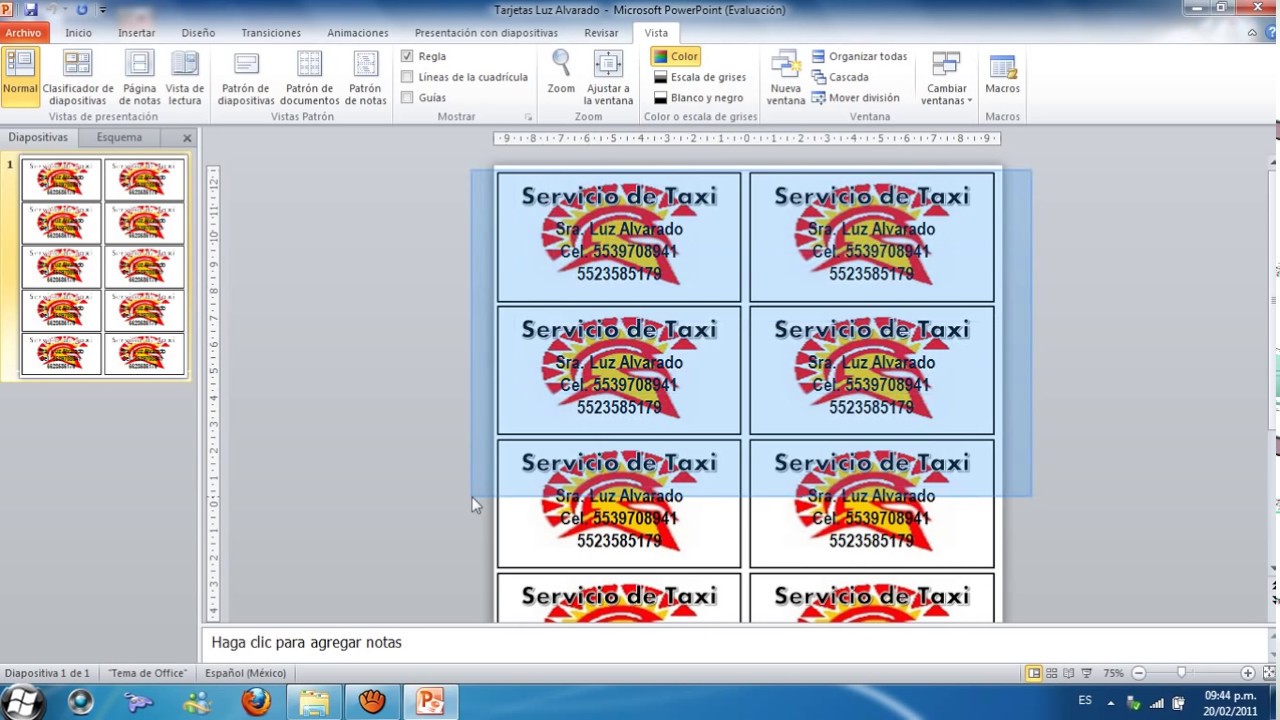Screen dimensions: 1280x720
Task: Open the Archivo tab
Action: [23, 33]
